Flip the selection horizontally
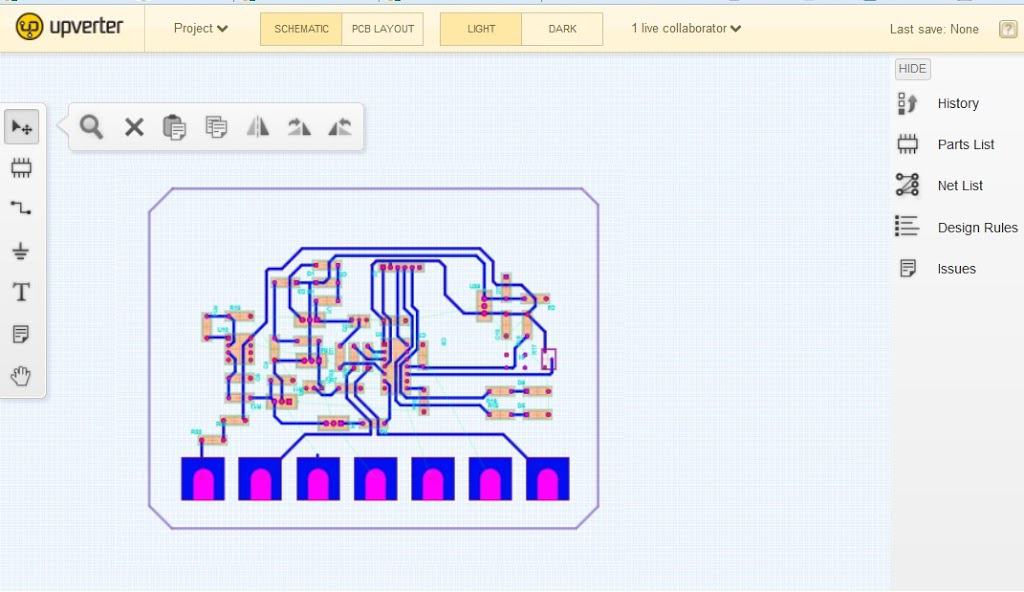 [x=257, y=127]
